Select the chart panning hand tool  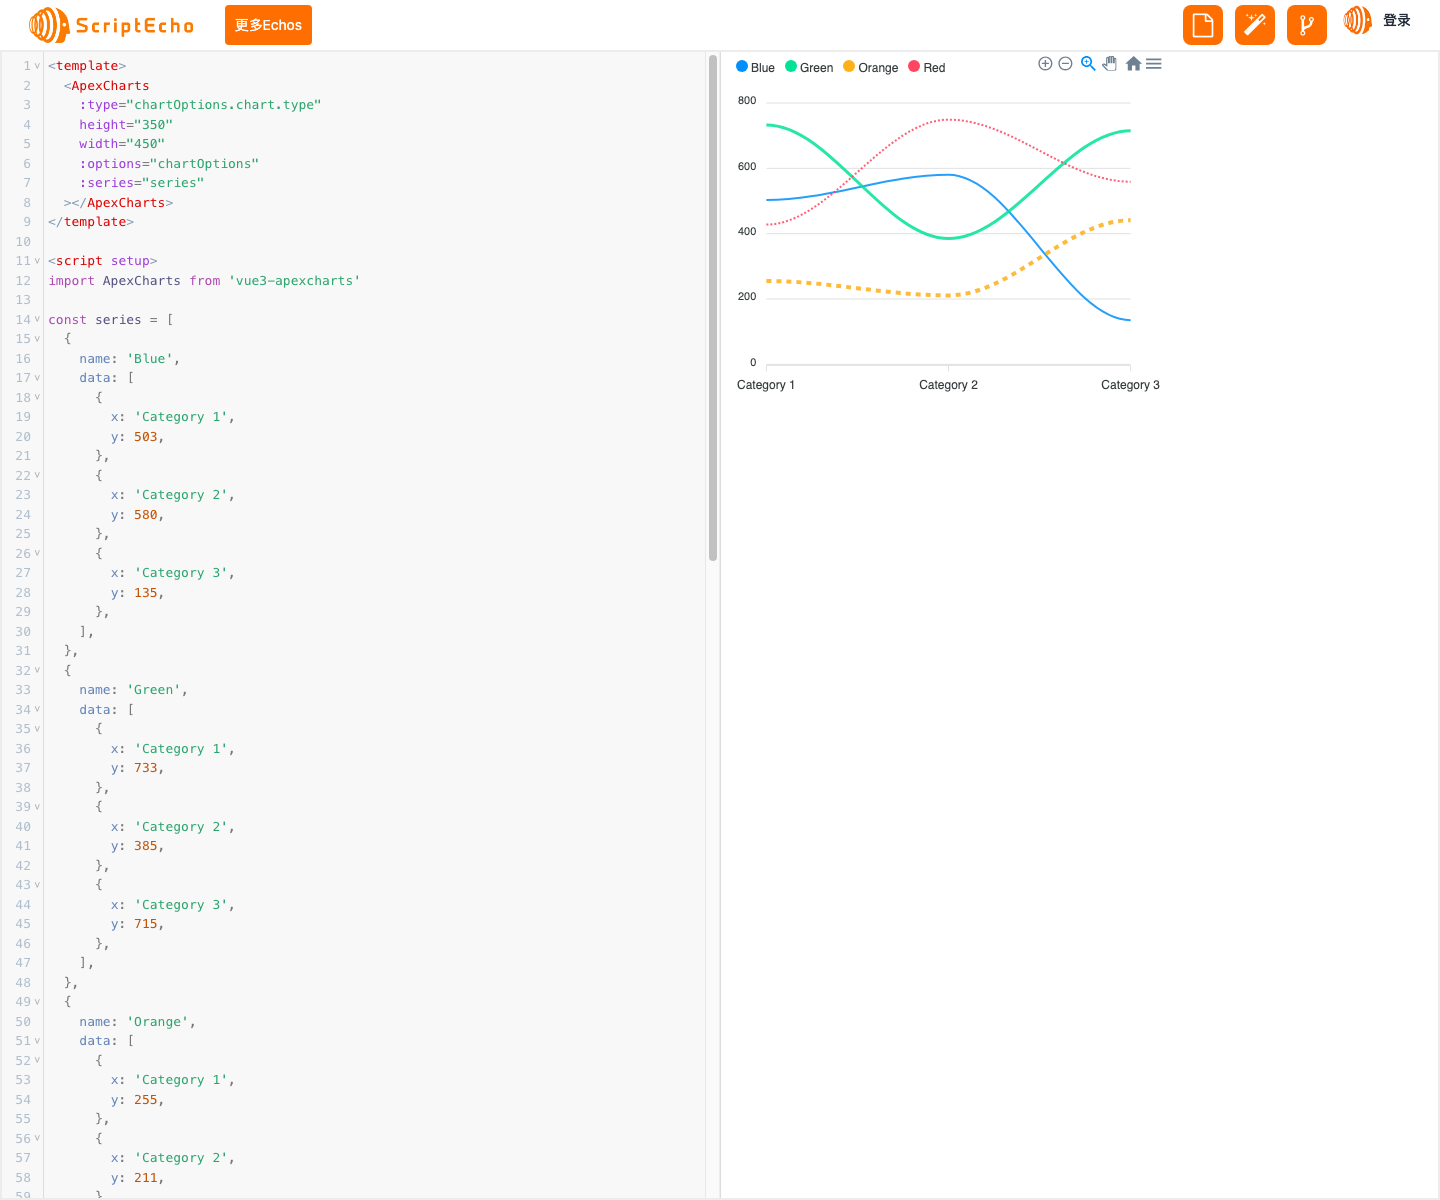point(1110,64)
